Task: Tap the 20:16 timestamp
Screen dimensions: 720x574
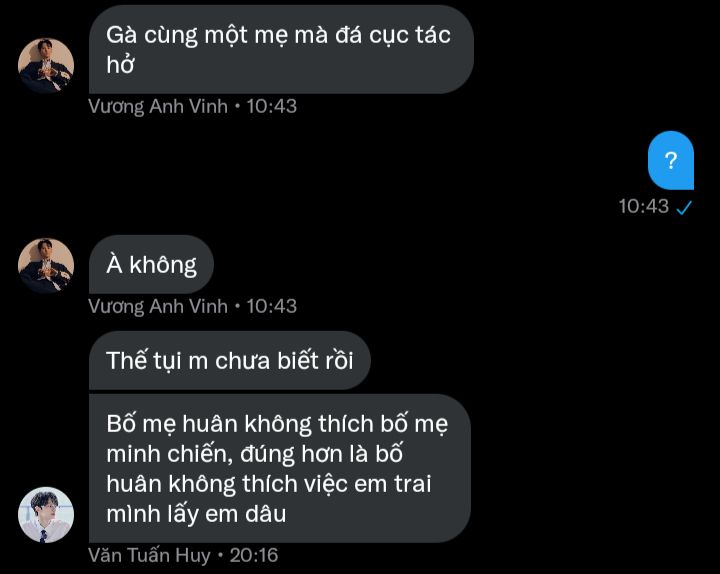Action: (x=254, y=556)
